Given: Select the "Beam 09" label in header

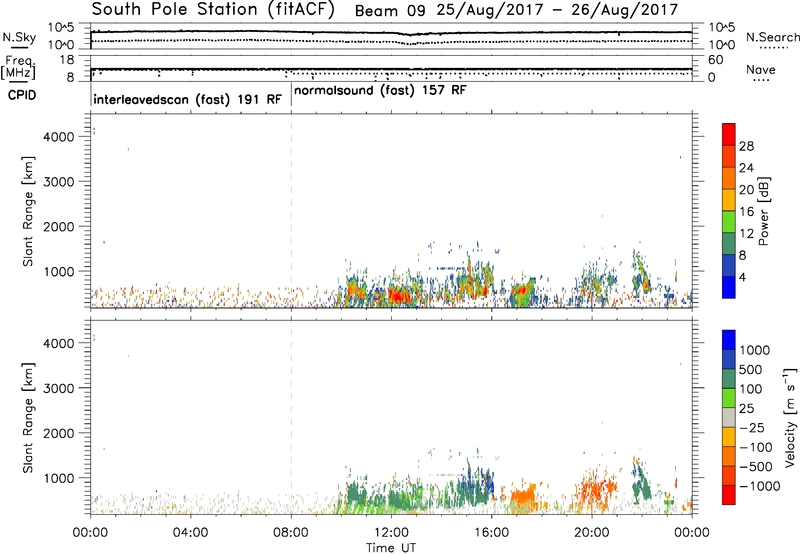Looking at the screenshot, I should [x=390, y=10].
